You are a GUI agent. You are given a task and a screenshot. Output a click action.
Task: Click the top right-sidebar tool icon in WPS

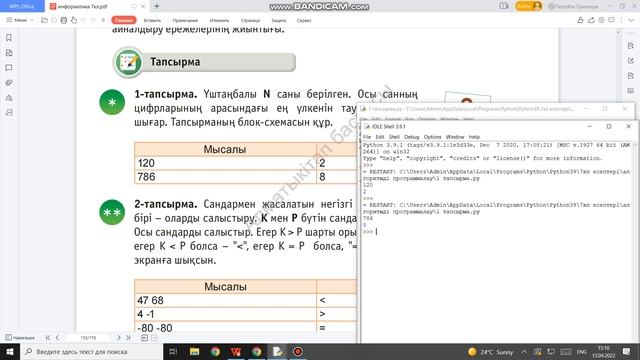631,46
